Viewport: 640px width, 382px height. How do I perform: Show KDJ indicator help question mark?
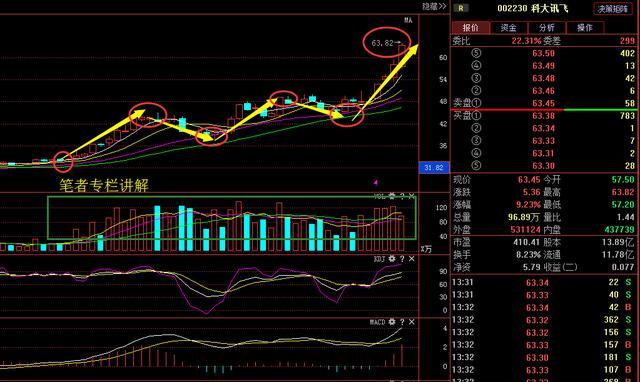click(402, 259)
